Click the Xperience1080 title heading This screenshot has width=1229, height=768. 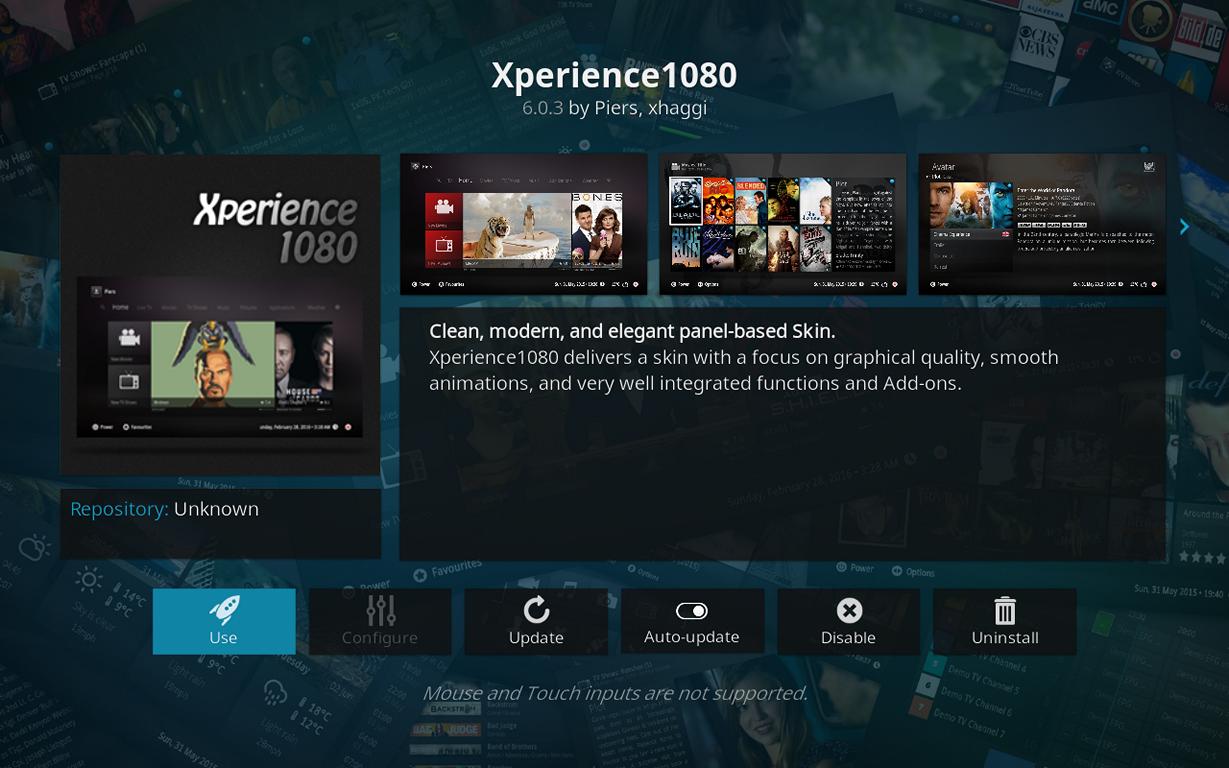(614, 75)
